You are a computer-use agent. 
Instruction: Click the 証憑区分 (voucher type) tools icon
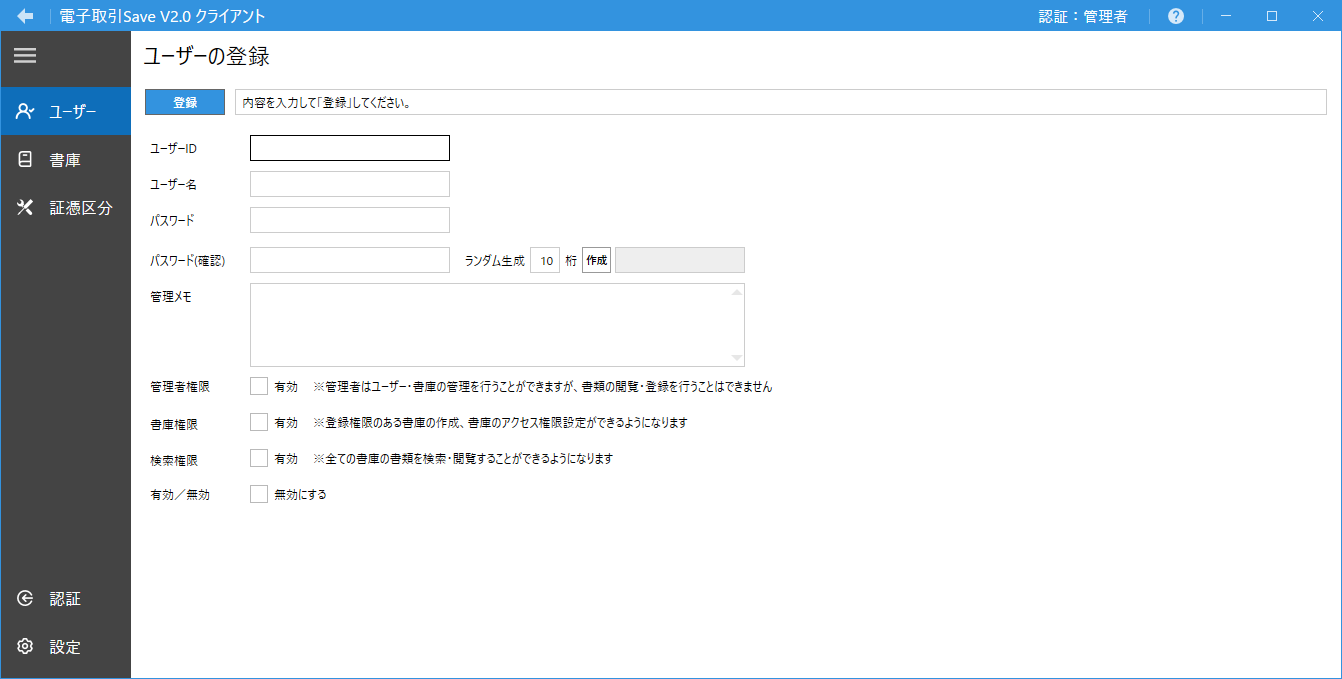25,207
